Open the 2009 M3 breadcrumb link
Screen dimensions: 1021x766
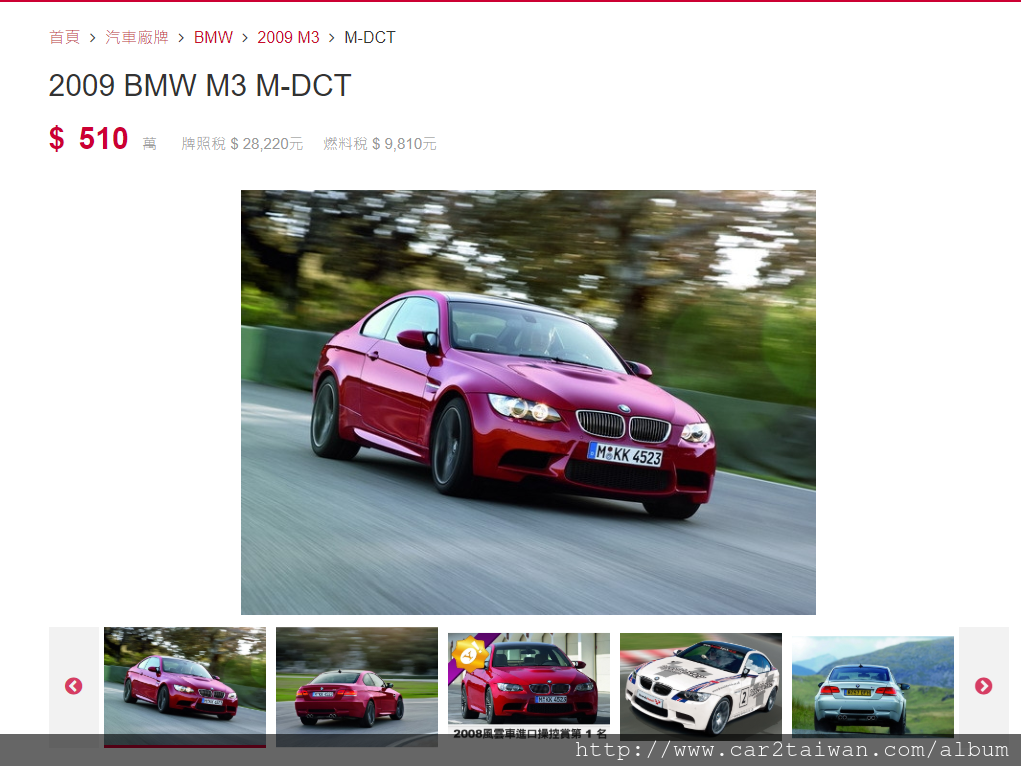pyautogui.click(x=288, y=36)
